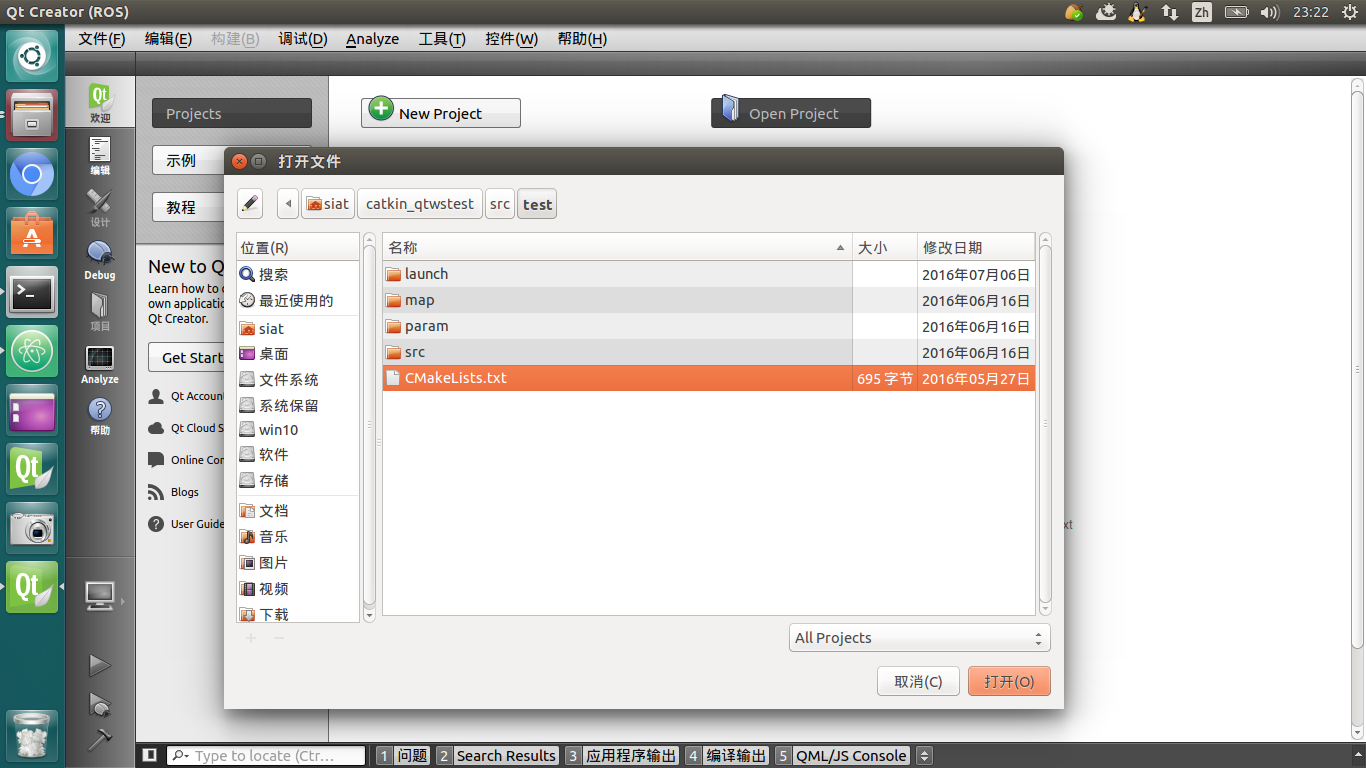Click the src path breadcrumb button

pyautogui.click(x=500, y=204)
